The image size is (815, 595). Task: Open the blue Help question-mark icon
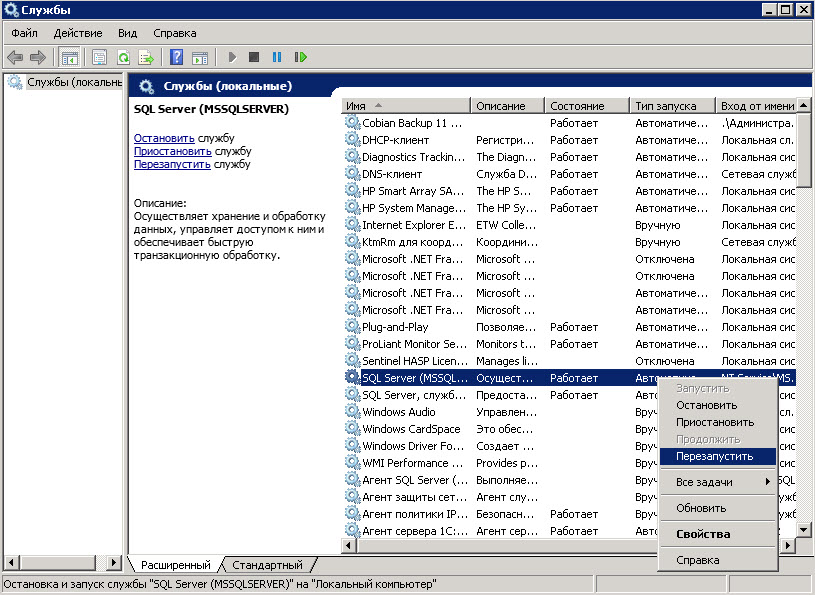177,57
